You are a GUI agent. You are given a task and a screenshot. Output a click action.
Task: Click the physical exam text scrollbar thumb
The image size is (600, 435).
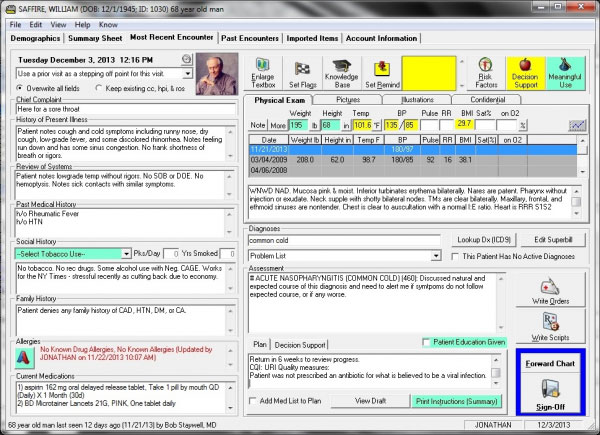576,202
